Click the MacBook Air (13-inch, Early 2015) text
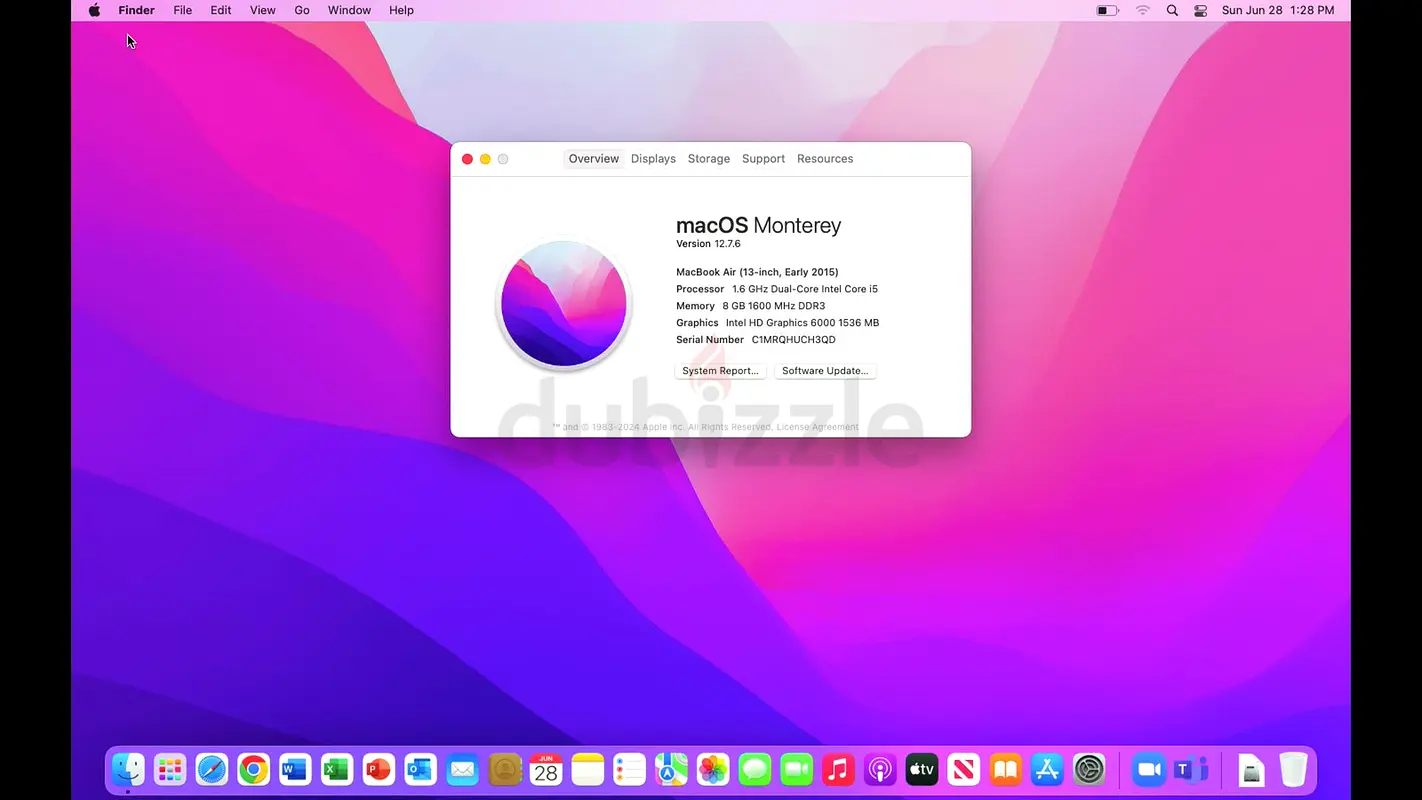The height and width of the screenshot is (800, 1422). pyautogui.click(x=757, y=272)
